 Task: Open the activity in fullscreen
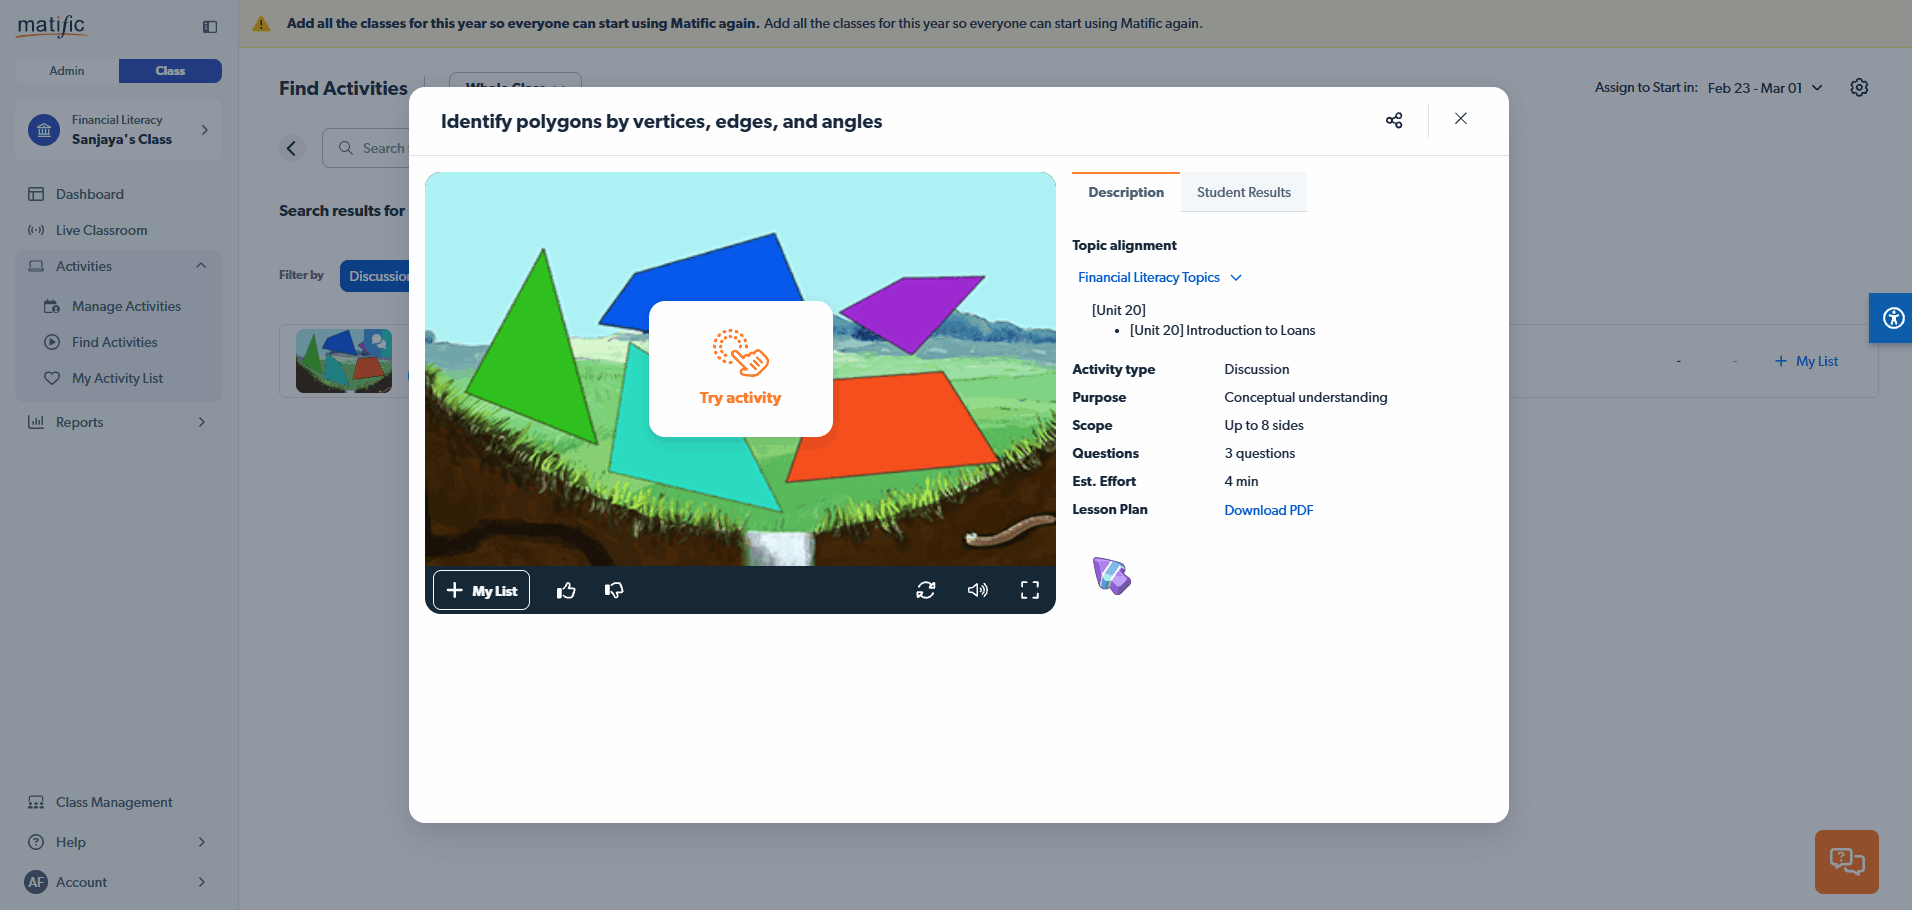[x=1030, y=591]
